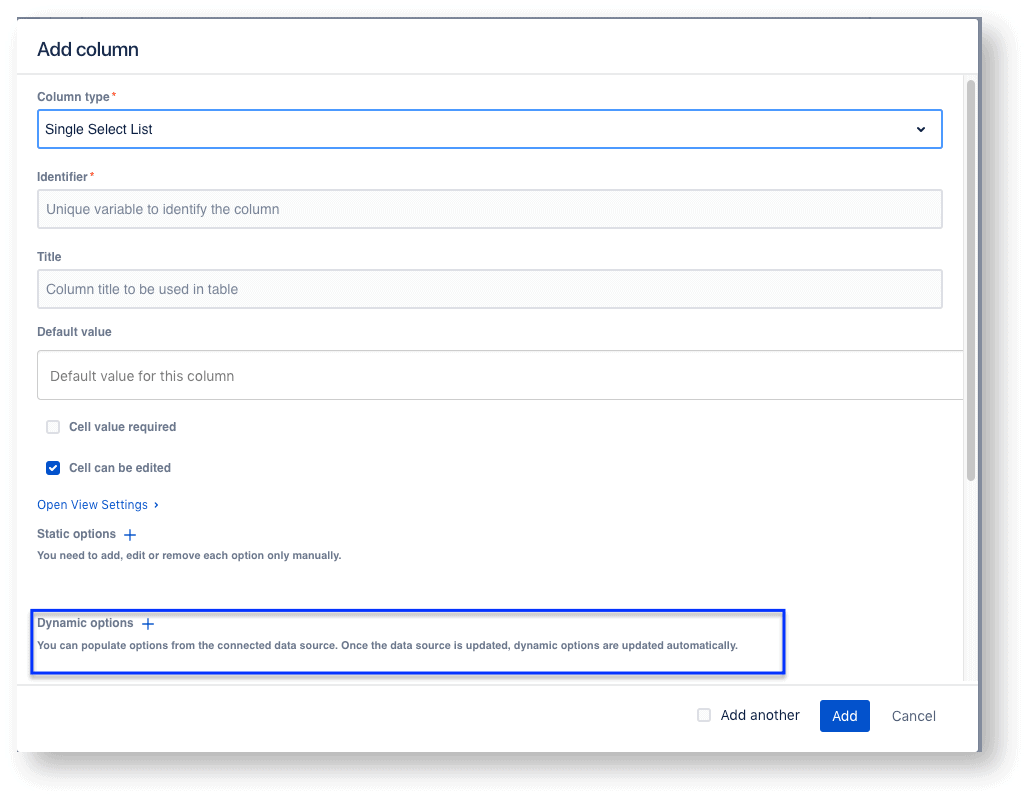Focus the Identifier input field
Image resolution: width=1030 pixels, height=800 pixels.
coord(490,209)
